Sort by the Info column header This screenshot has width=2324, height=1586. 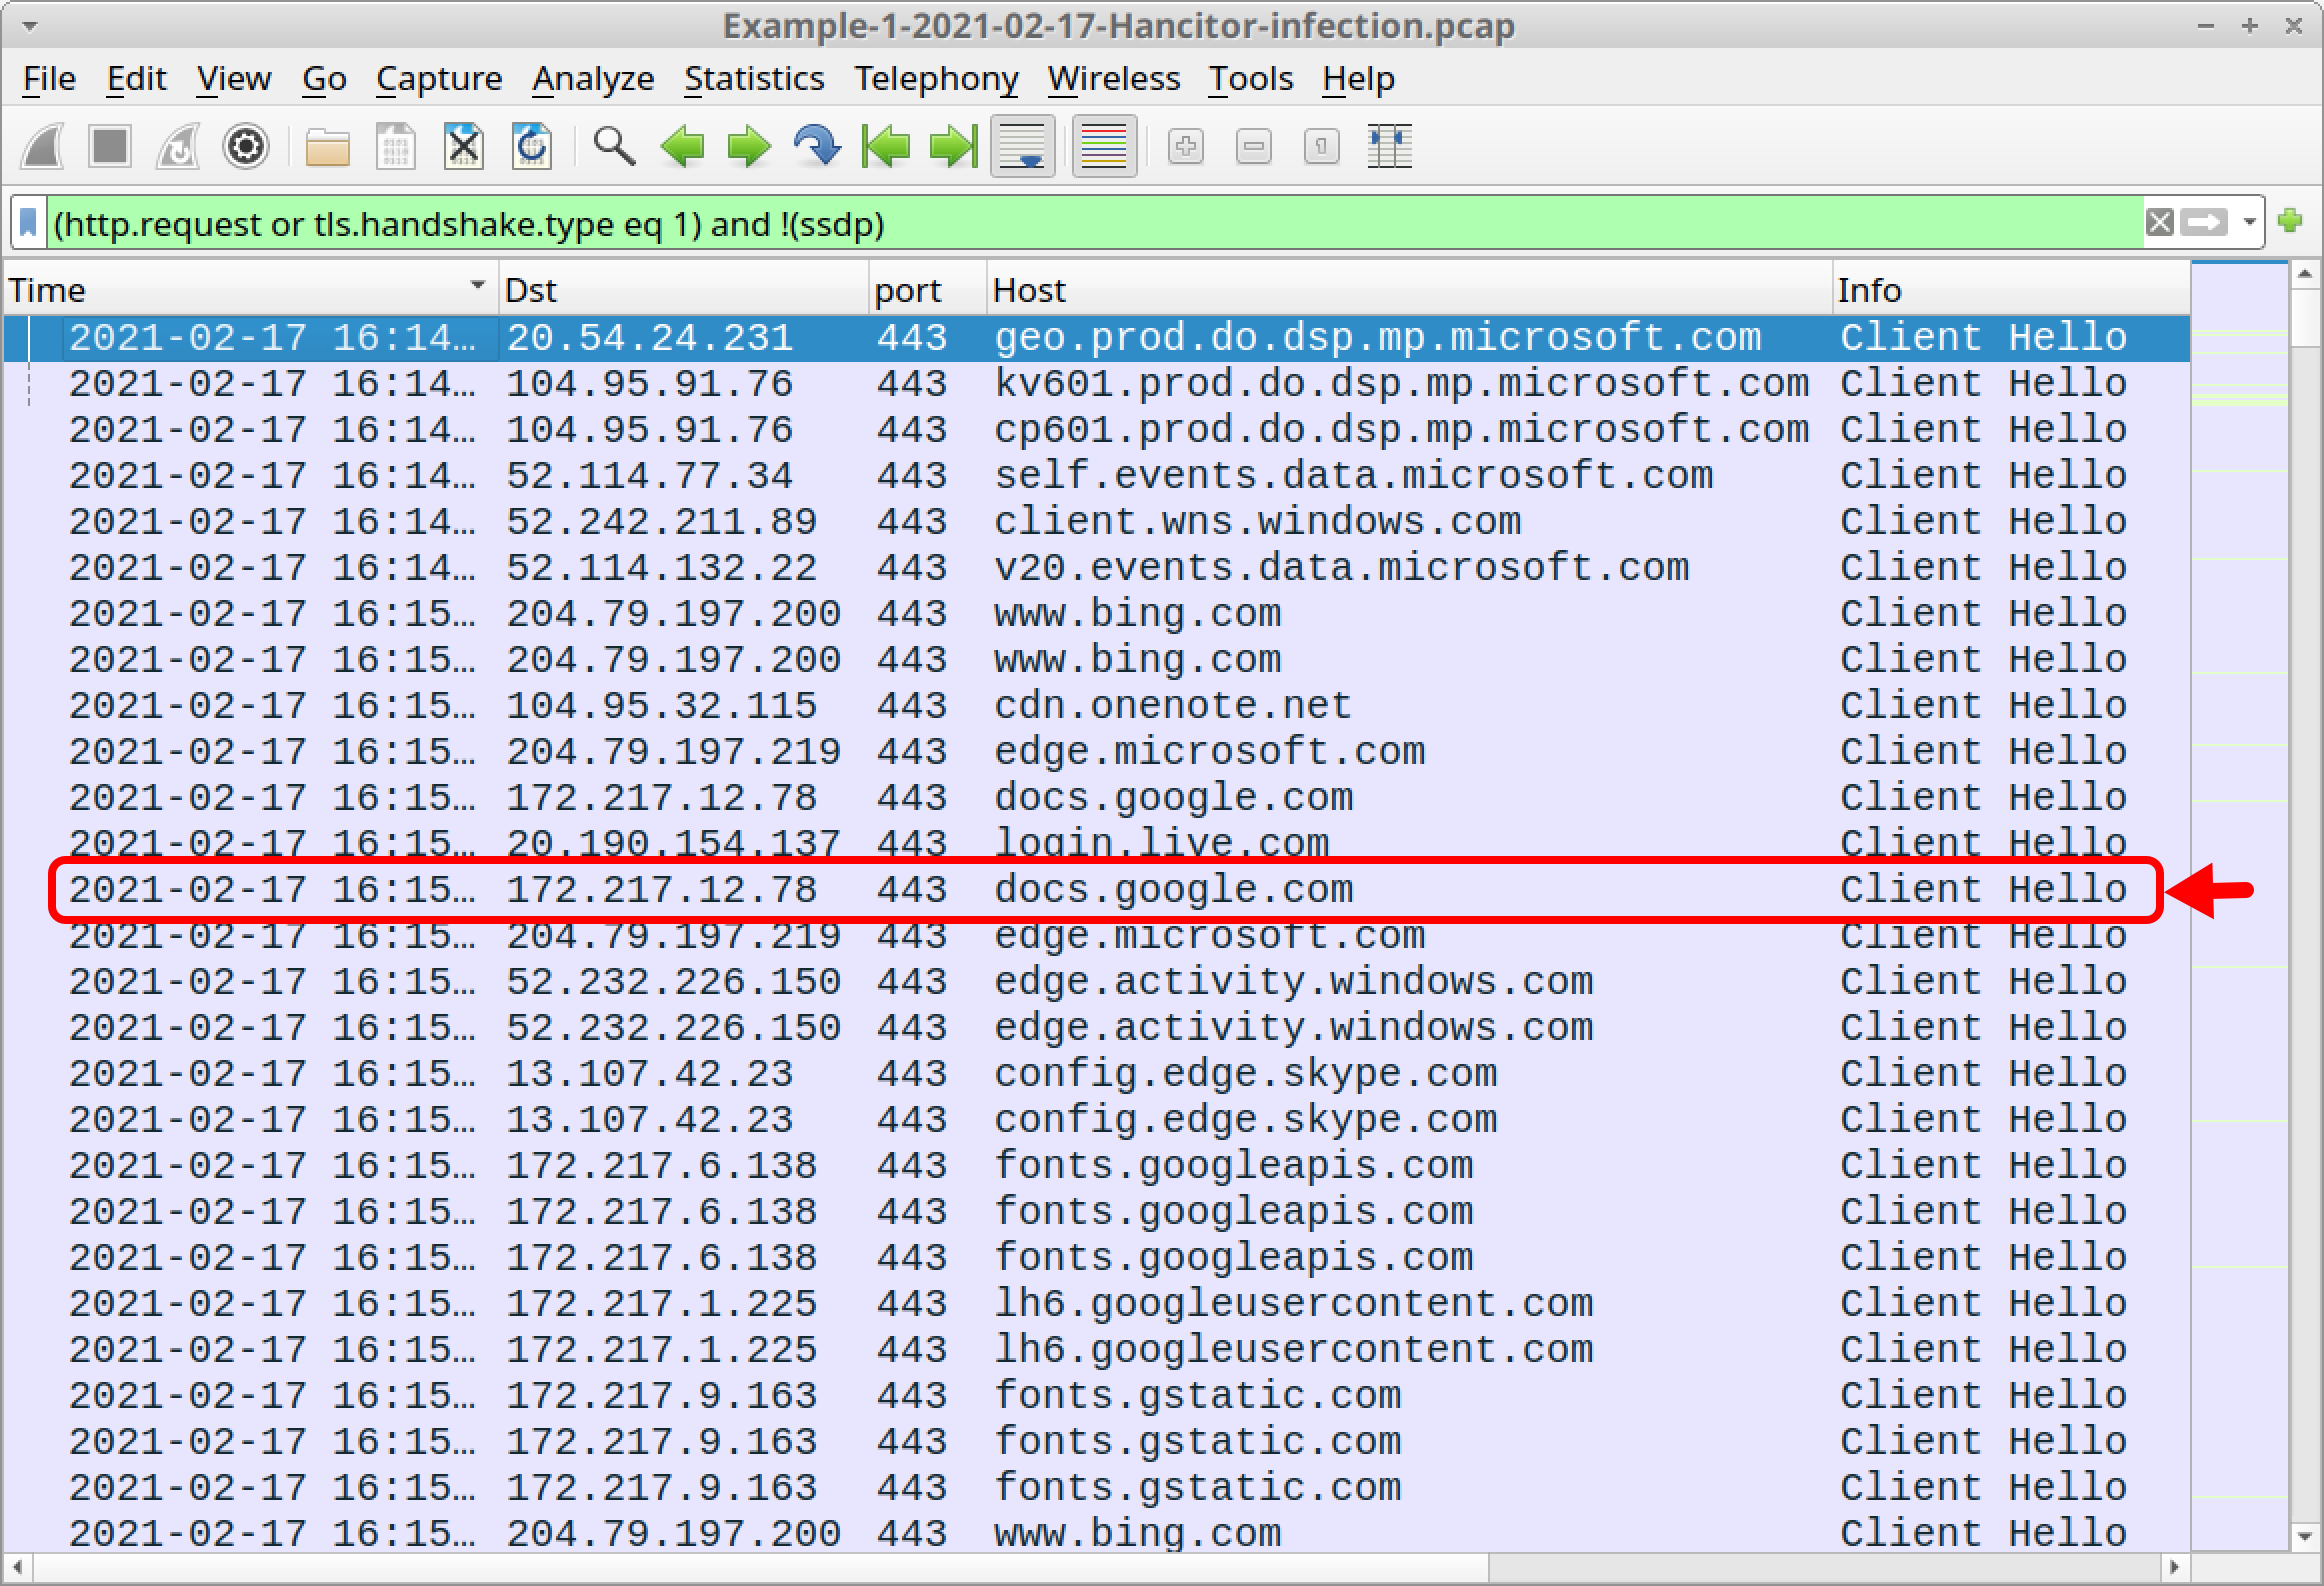click(2010, 290)
